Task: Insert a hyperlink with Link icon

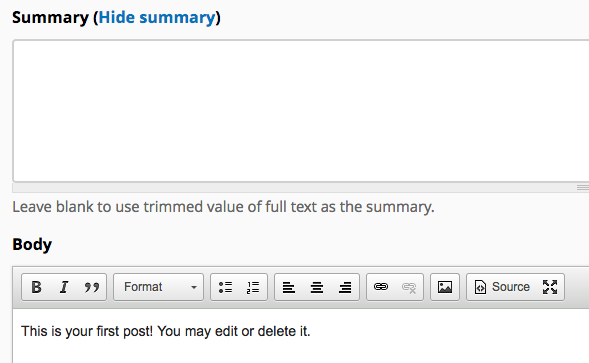Action: [x=381, y=287]
